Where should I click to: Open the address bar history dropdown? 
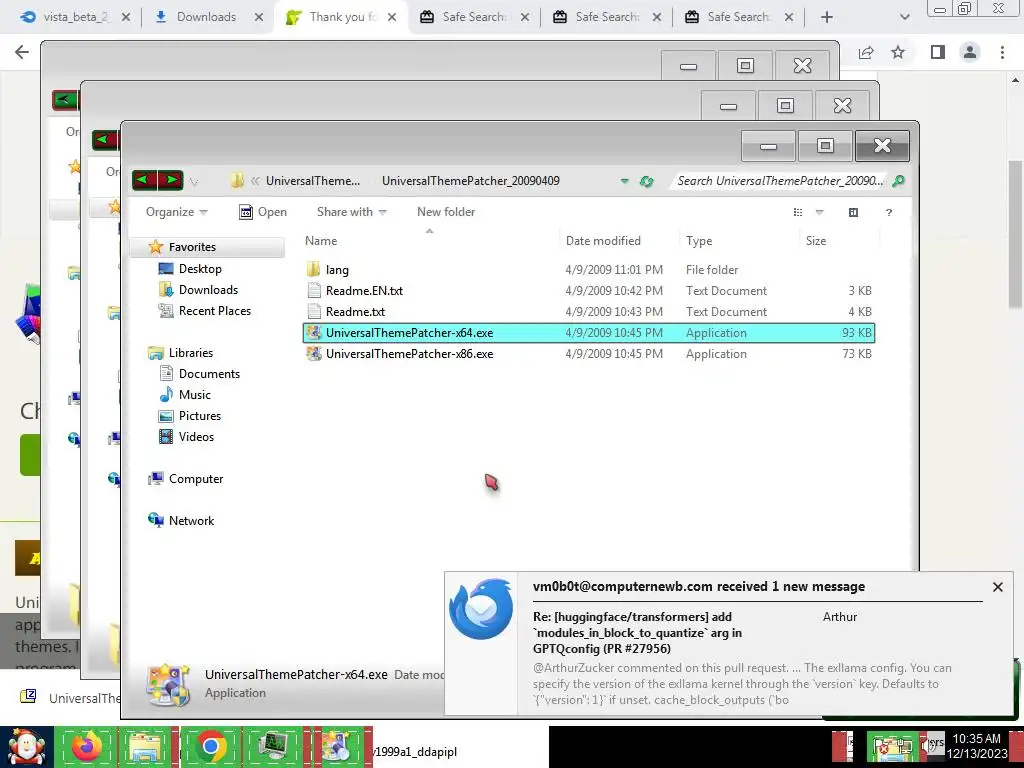pyautogui.click(x=624, y=181)
